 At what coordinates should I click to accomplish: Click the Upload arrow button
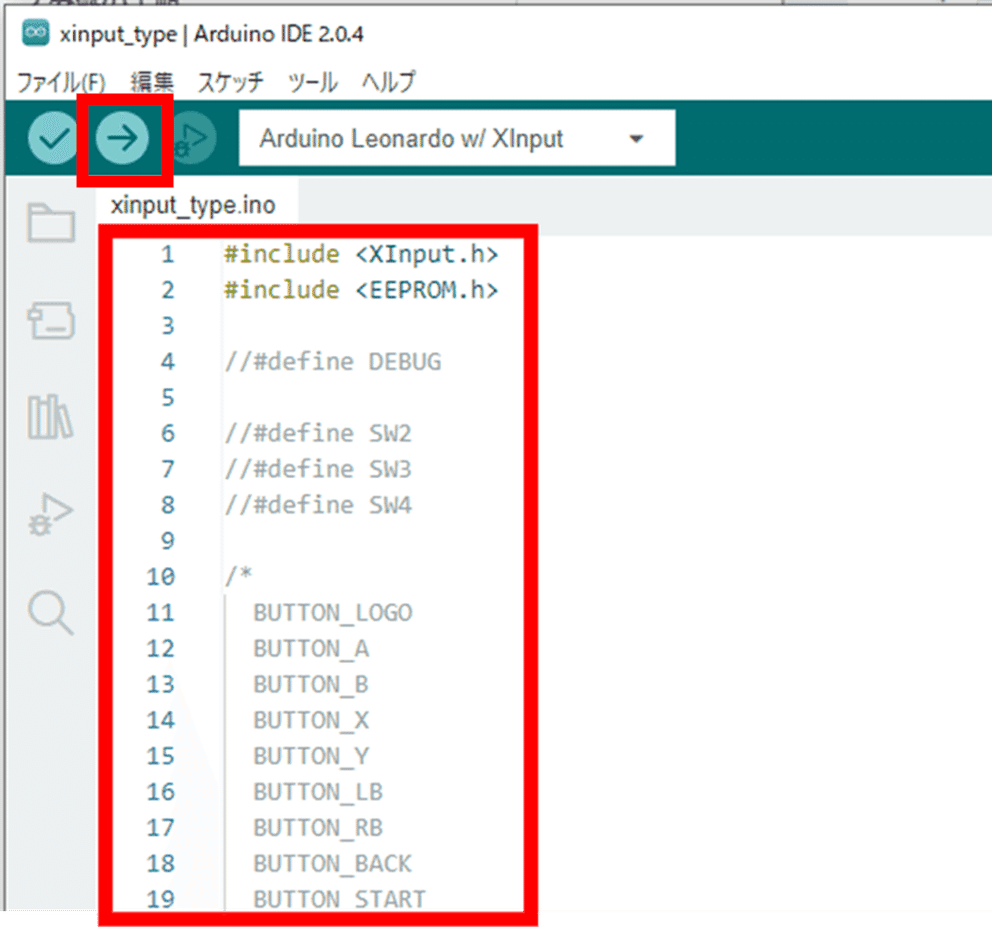coord(122,138)
